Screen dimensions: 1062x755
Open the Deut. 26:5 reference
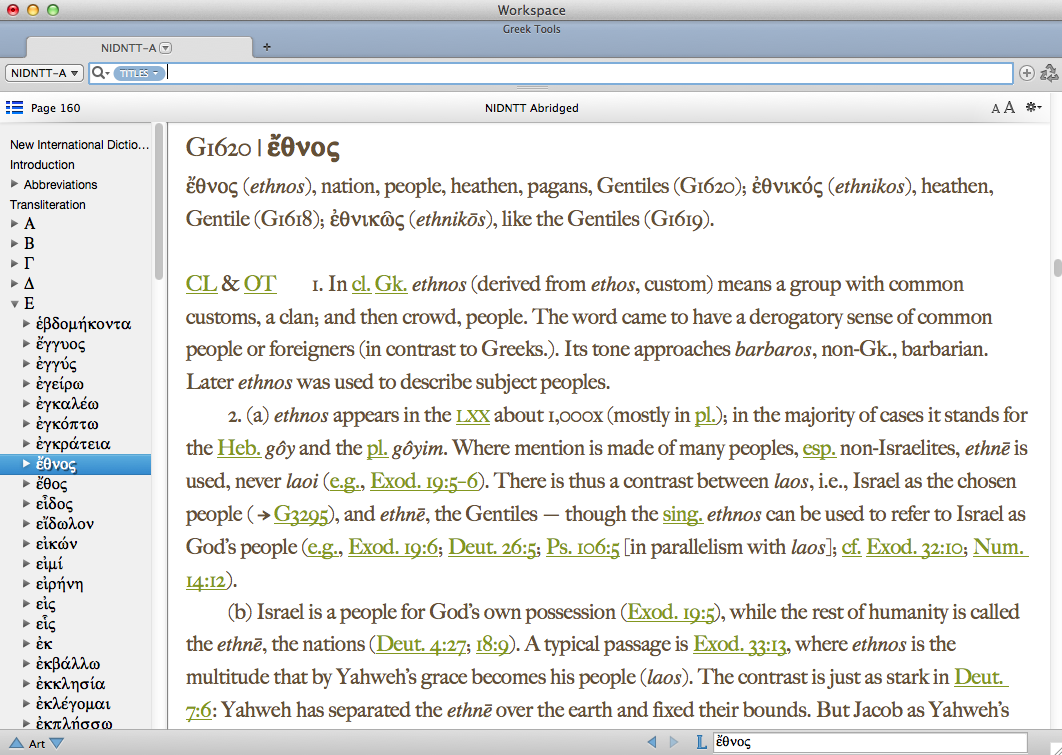[x=492, y=547]
